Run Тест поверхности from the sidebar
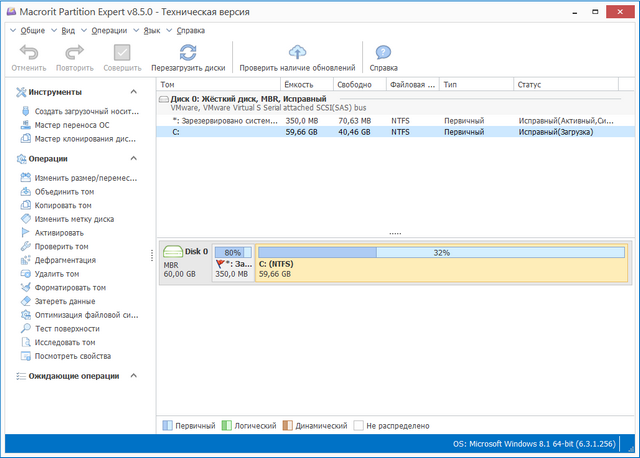The height and width of the screenshot is (458, 640). point(67,328)
